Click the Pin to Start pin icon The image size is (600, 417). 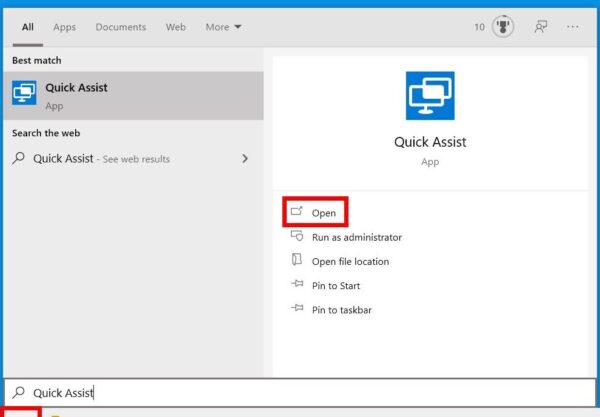point(297,284)
